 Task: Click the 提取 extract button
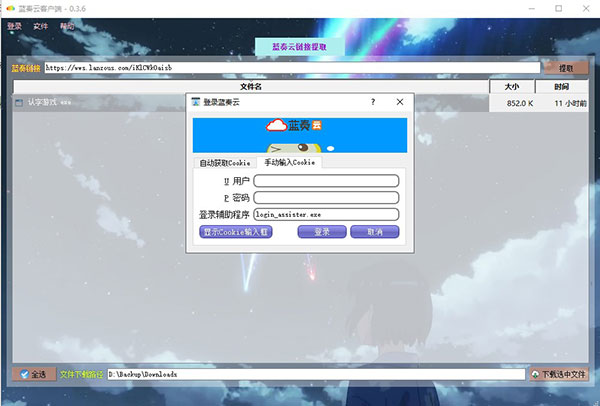(566, 68)
